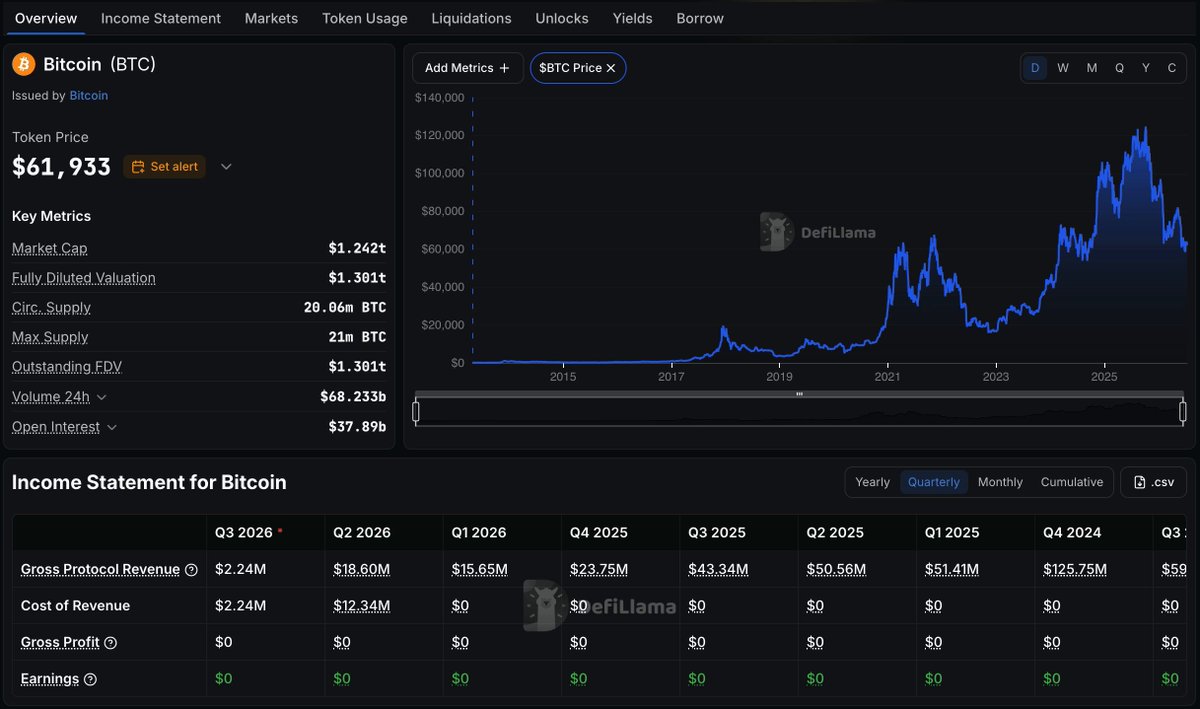Click the chart range slider track

[x=799, y=412]
